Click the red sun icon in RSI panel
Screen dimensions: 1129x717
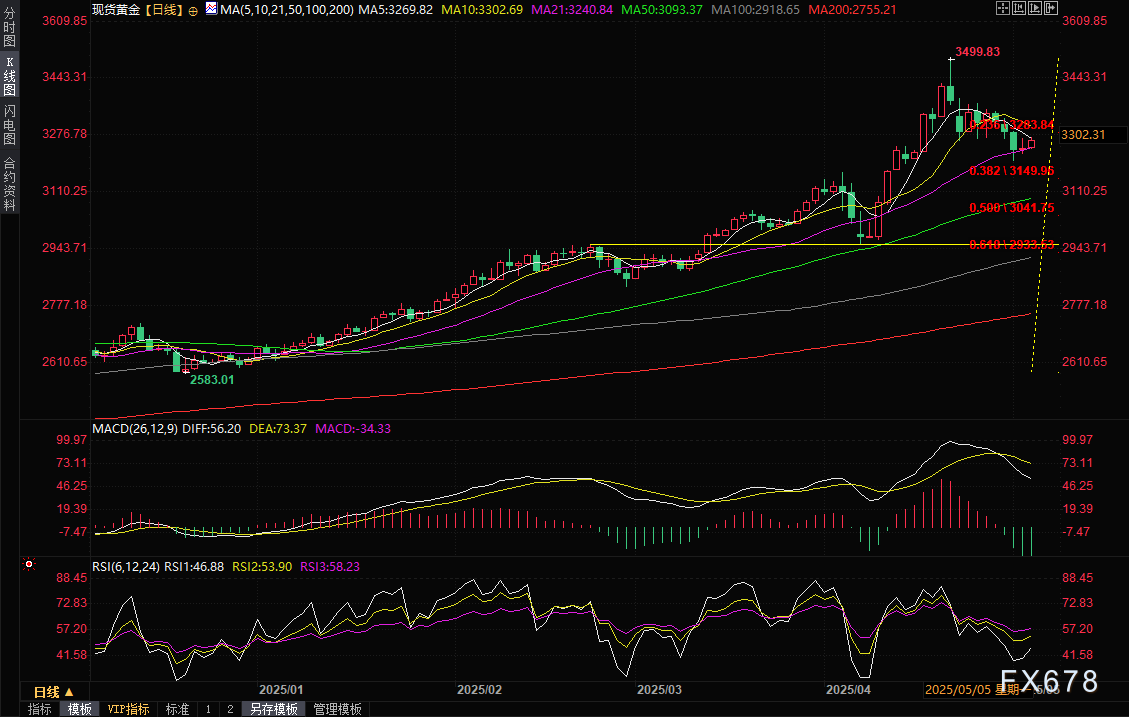[x=29, y=565]
